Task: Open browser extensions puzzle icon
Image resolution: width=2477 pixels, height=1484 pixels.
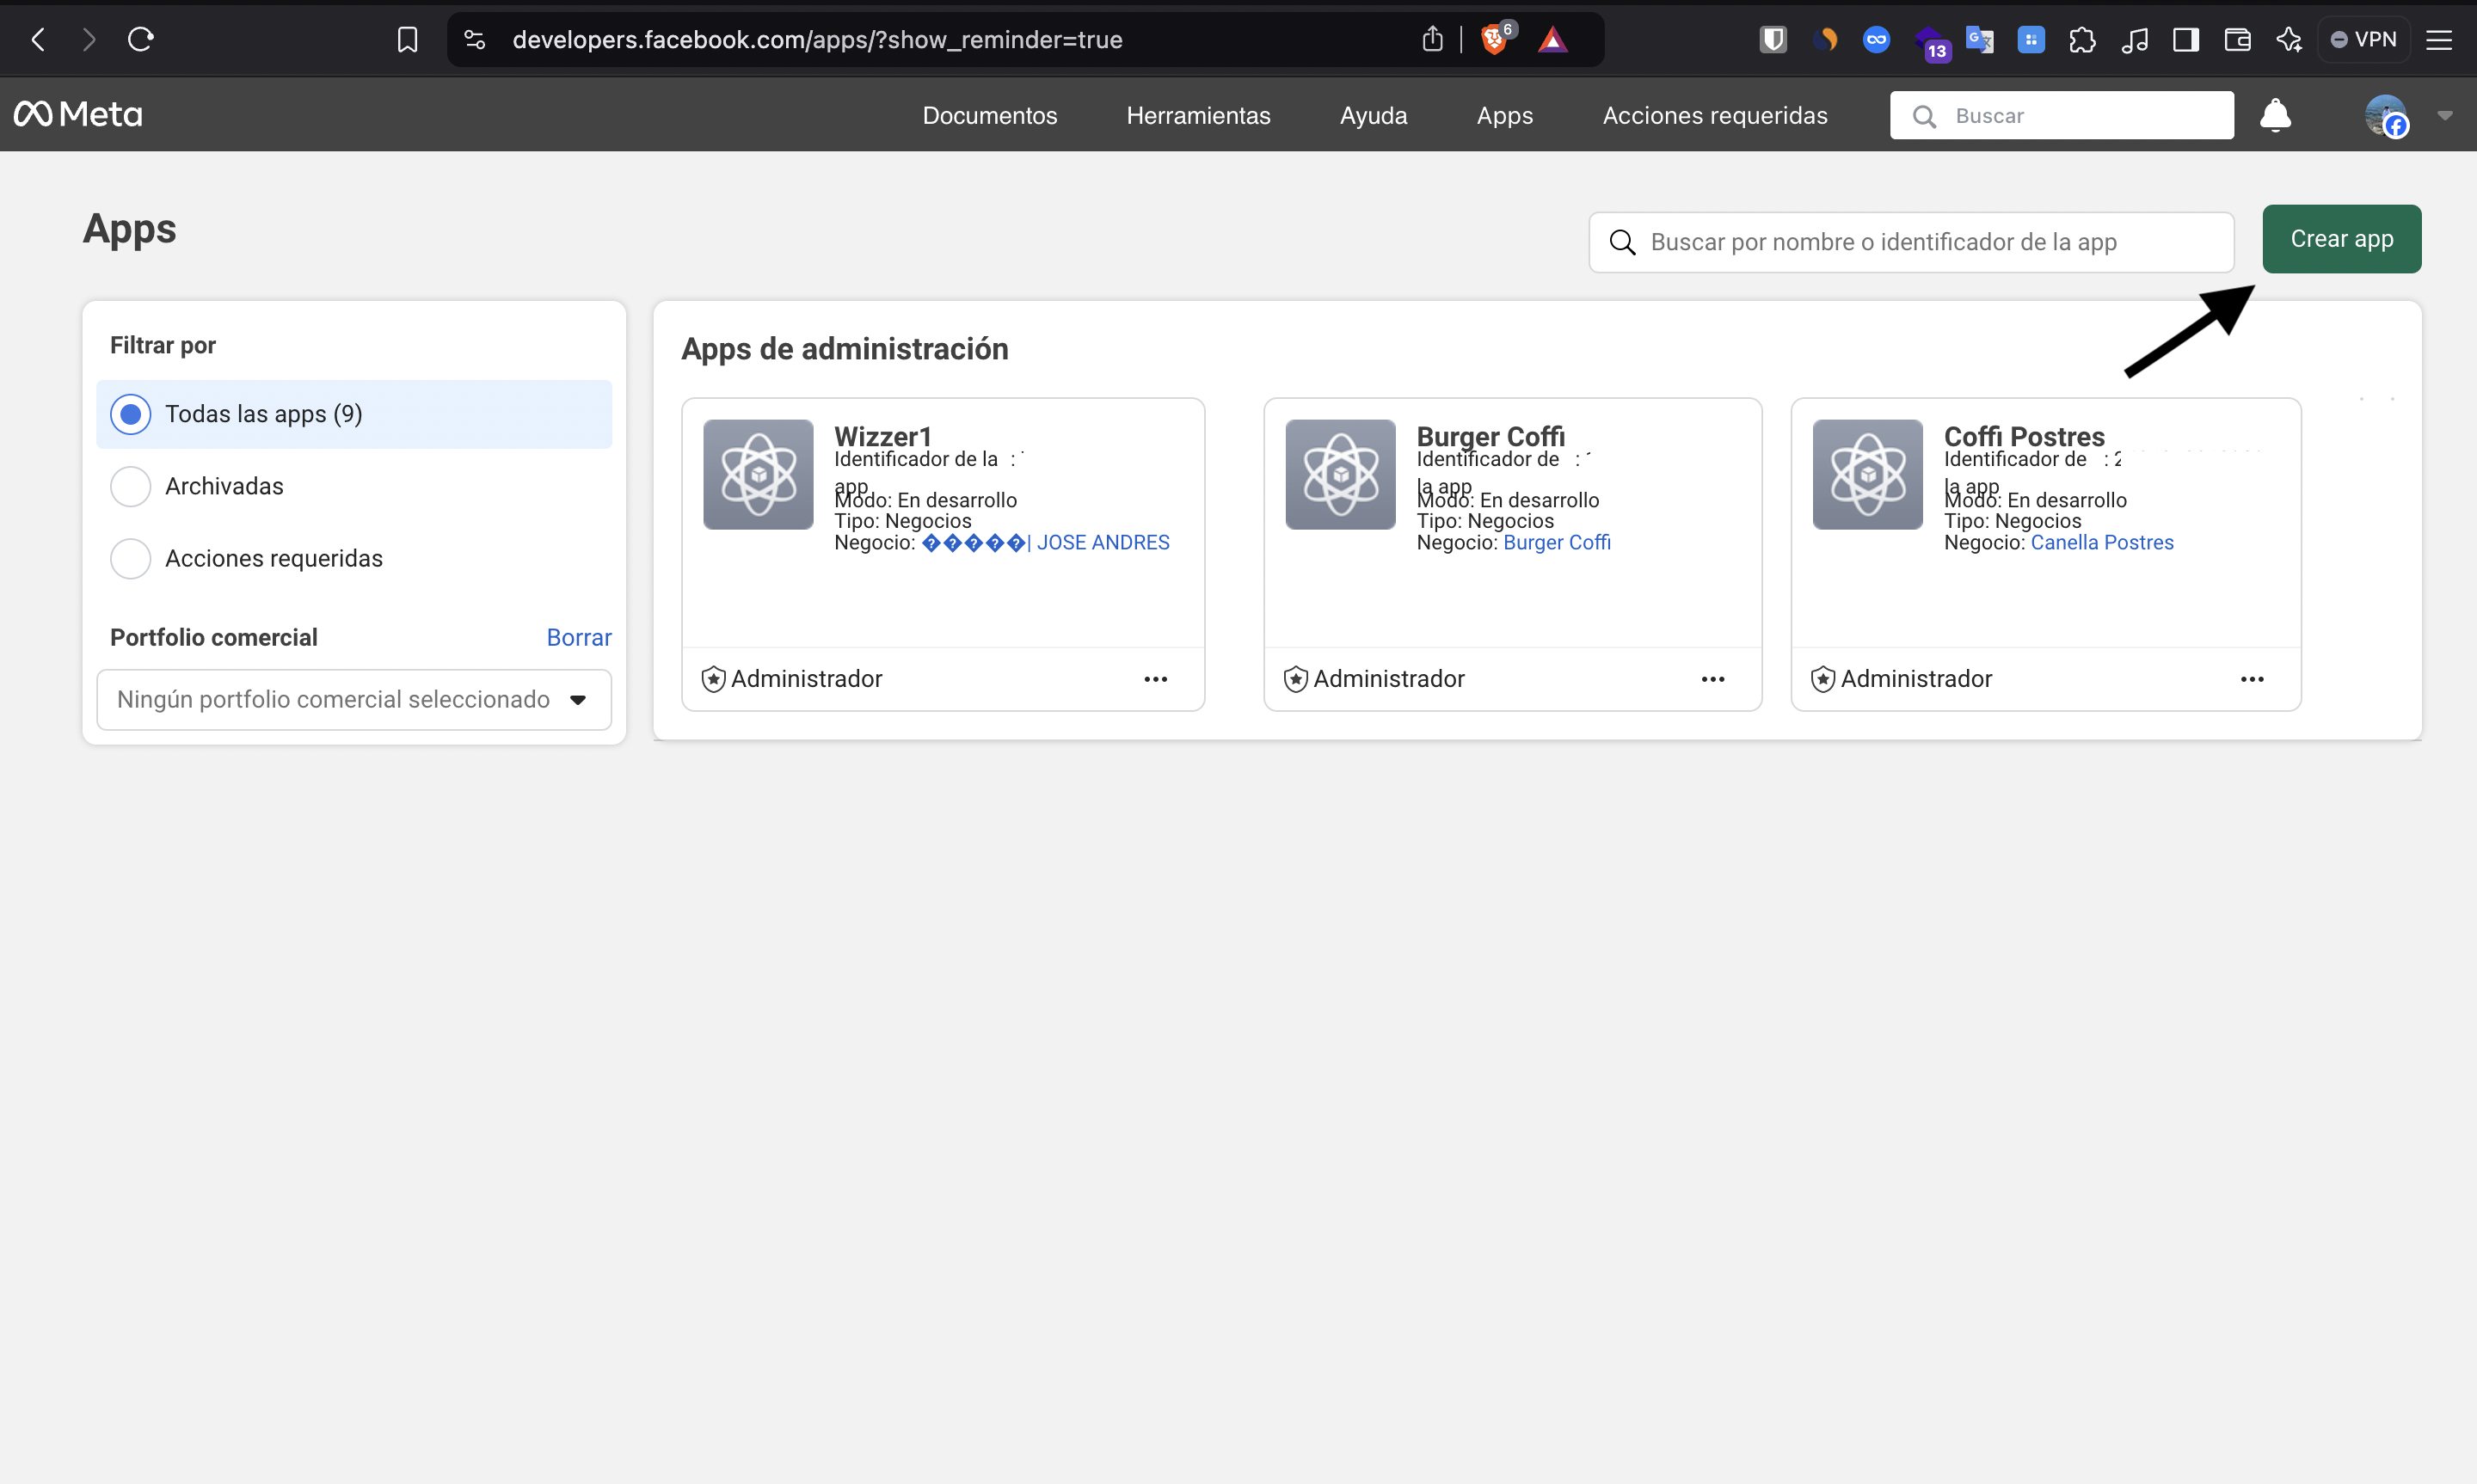Action: pos(2082,39)
